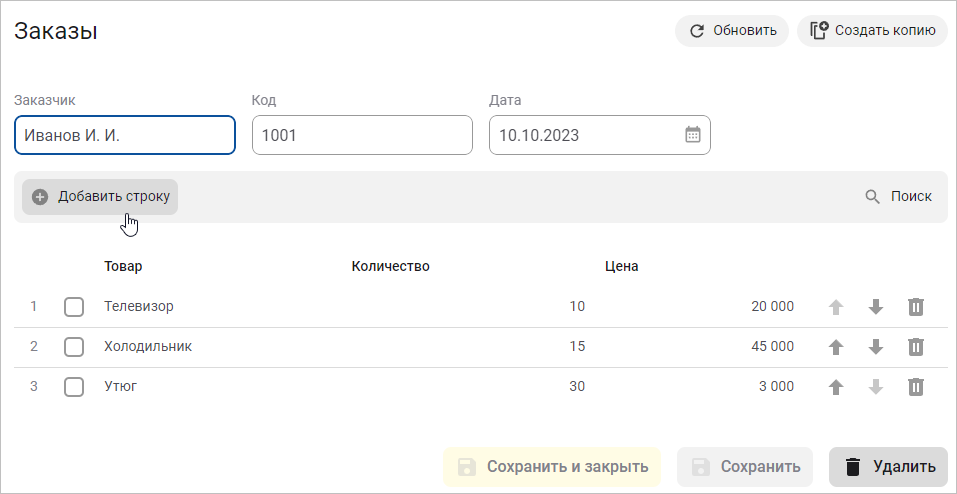The width and height of the screenshot is (957, 494).
Task: Move the Холодильник row down
Action: click(876, 347)
